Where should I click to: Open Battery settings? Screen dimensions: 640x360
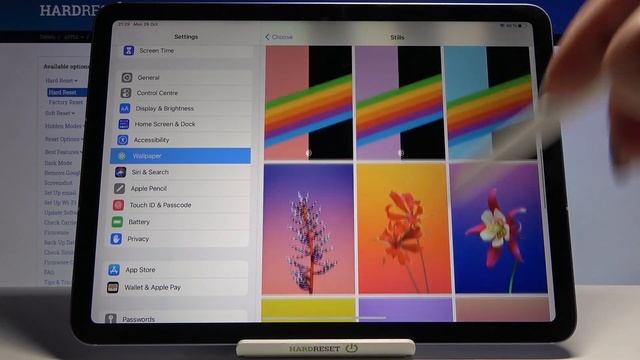click(x=179, y=222)
